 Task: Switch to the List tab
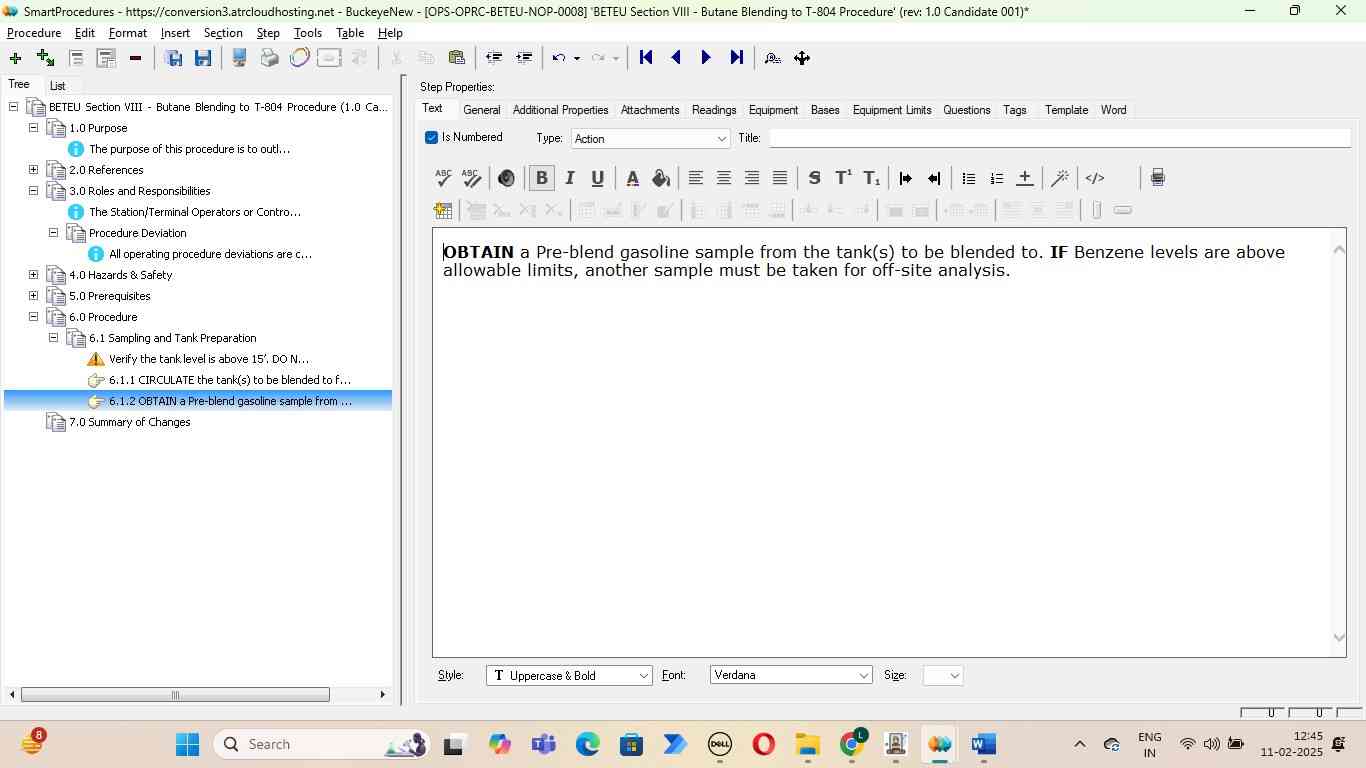tap(58, 86)
